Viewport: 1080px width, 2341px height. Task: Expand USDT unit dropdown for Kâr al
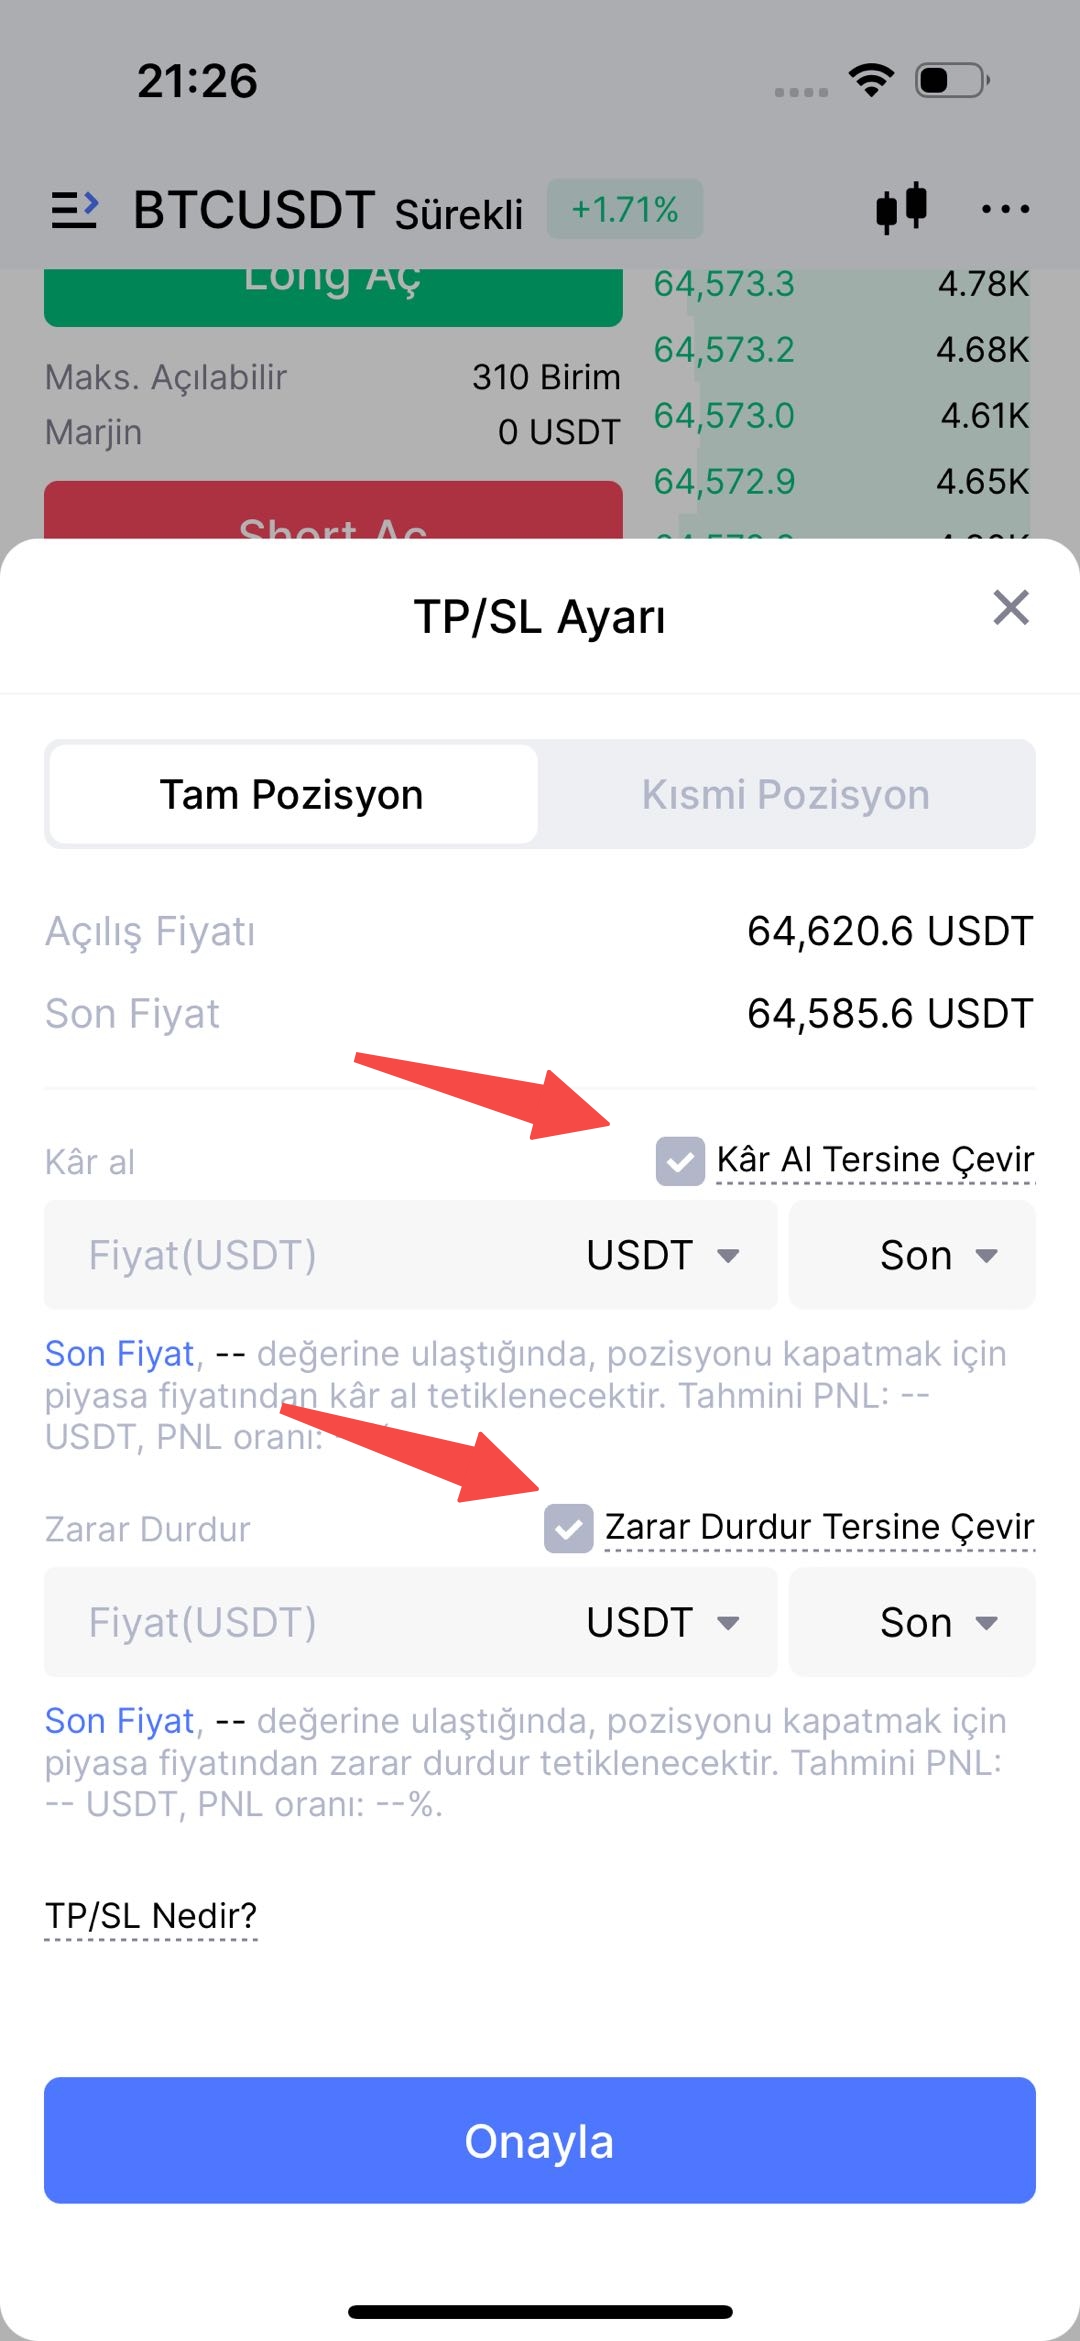[662, 1255]
